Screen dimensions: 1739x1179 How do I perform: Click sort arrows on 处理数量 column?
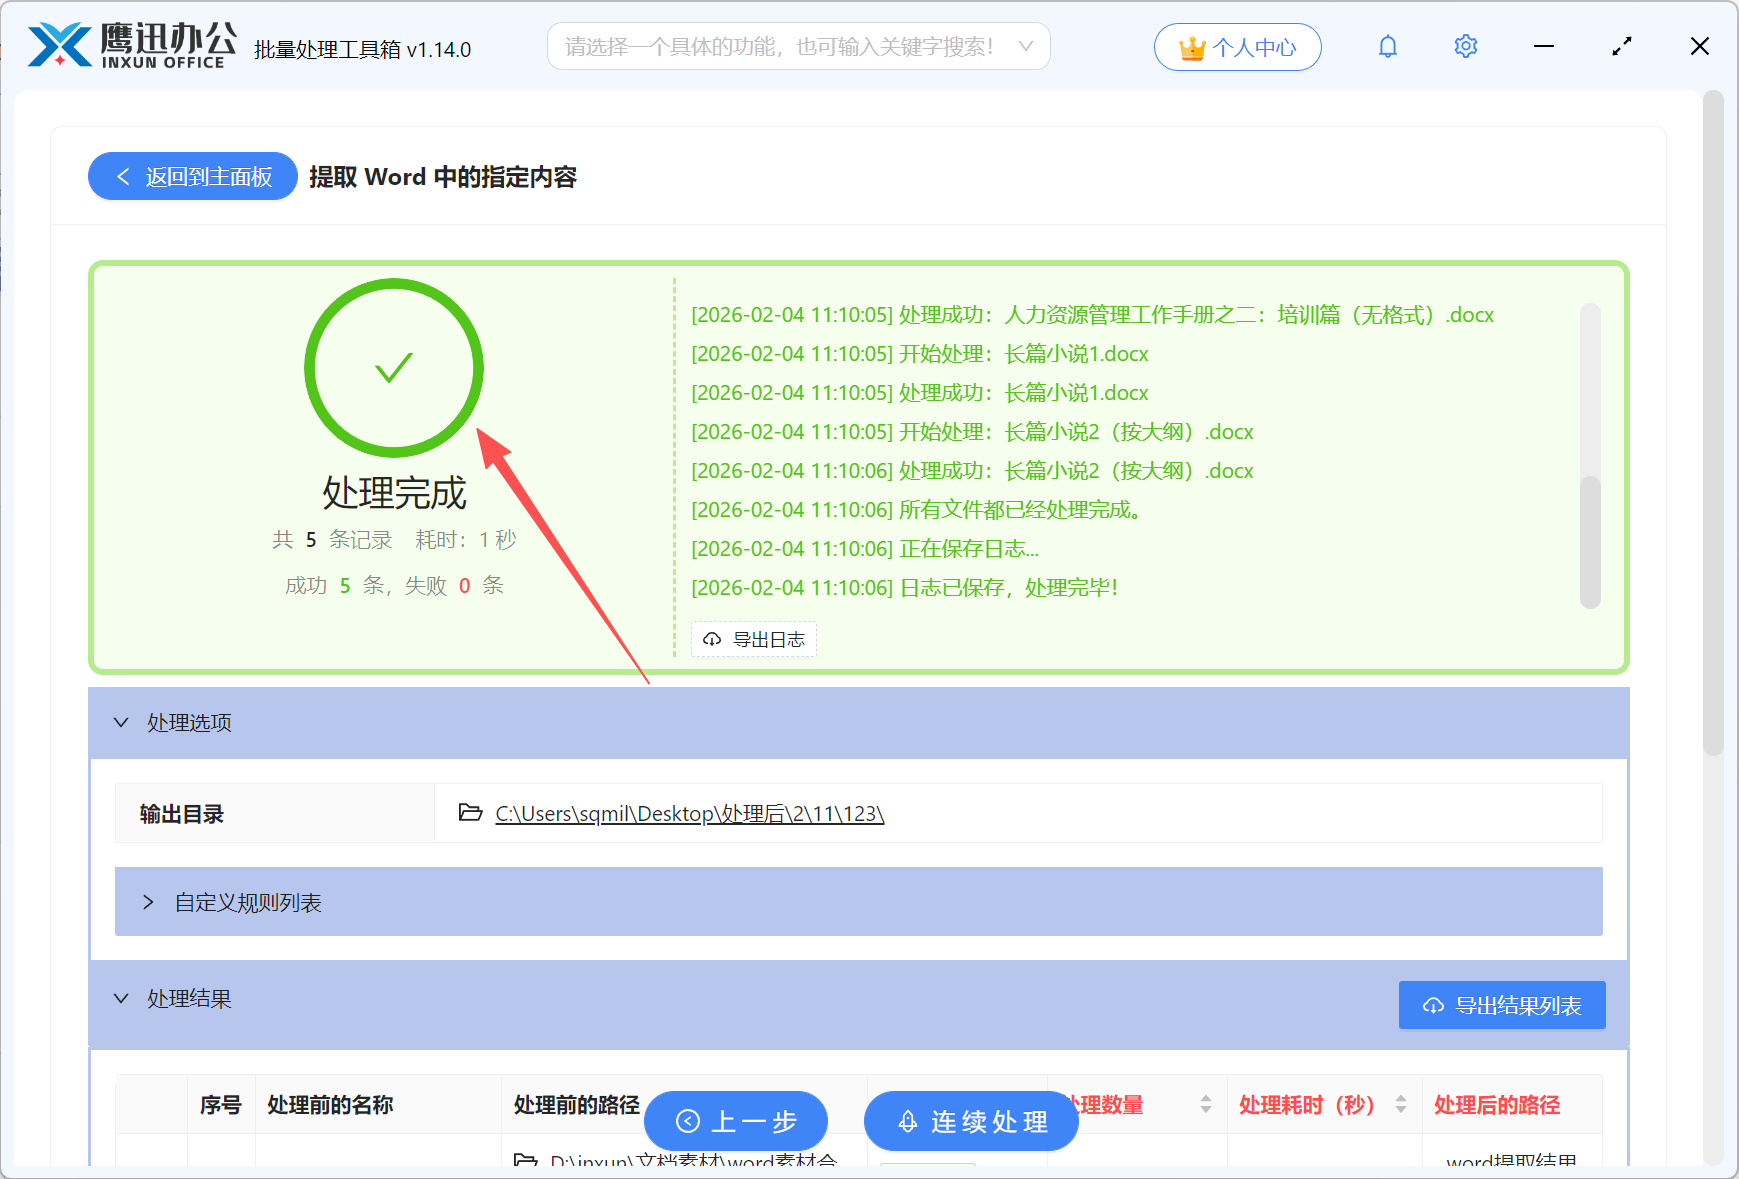[1206, 1105]
